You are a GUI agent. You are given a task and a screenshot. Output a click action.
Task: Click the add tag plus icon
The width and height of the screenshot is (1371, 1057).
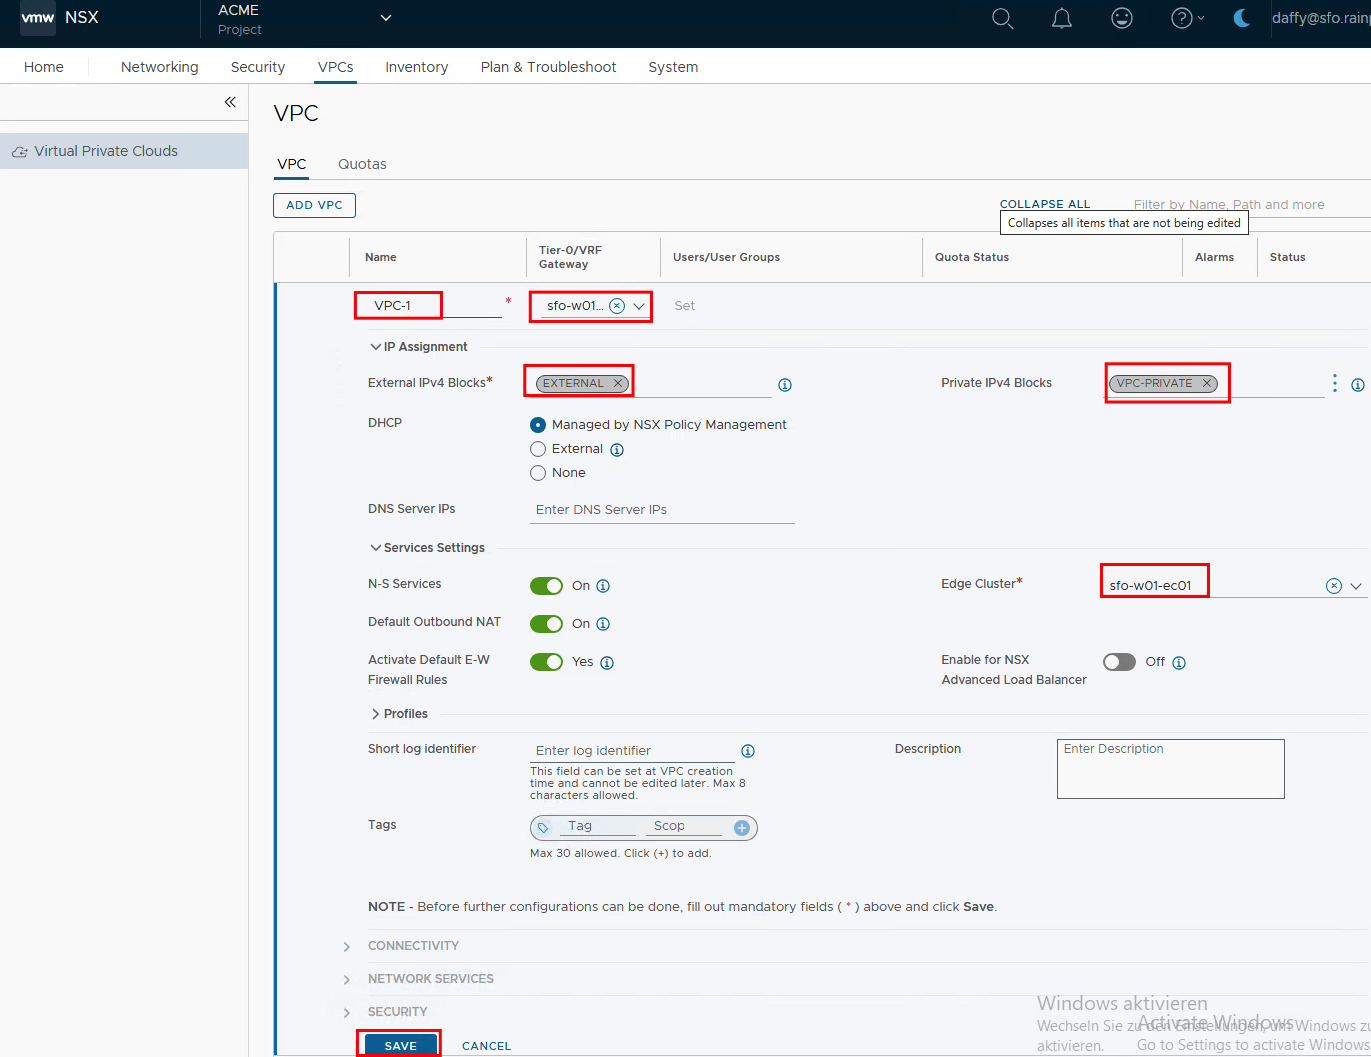pos(742,827)
